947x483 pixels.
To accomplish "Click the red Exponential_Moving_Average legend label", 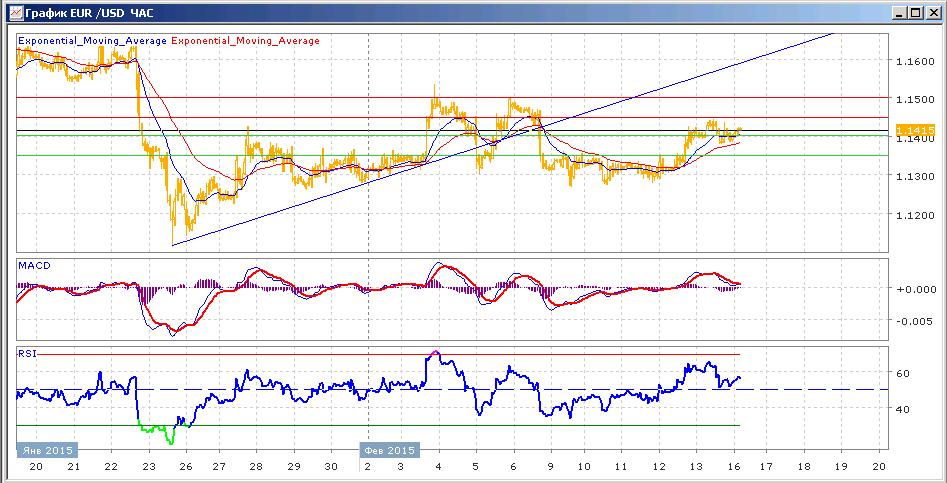I will tap(246, 41).
